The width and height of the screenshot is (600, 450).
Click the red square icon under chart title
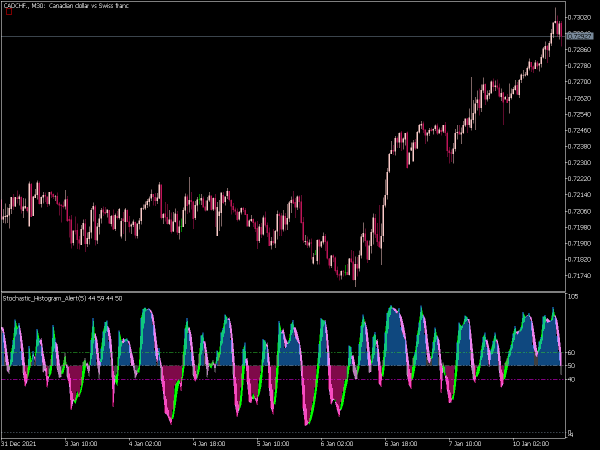(x=9, y=12)
